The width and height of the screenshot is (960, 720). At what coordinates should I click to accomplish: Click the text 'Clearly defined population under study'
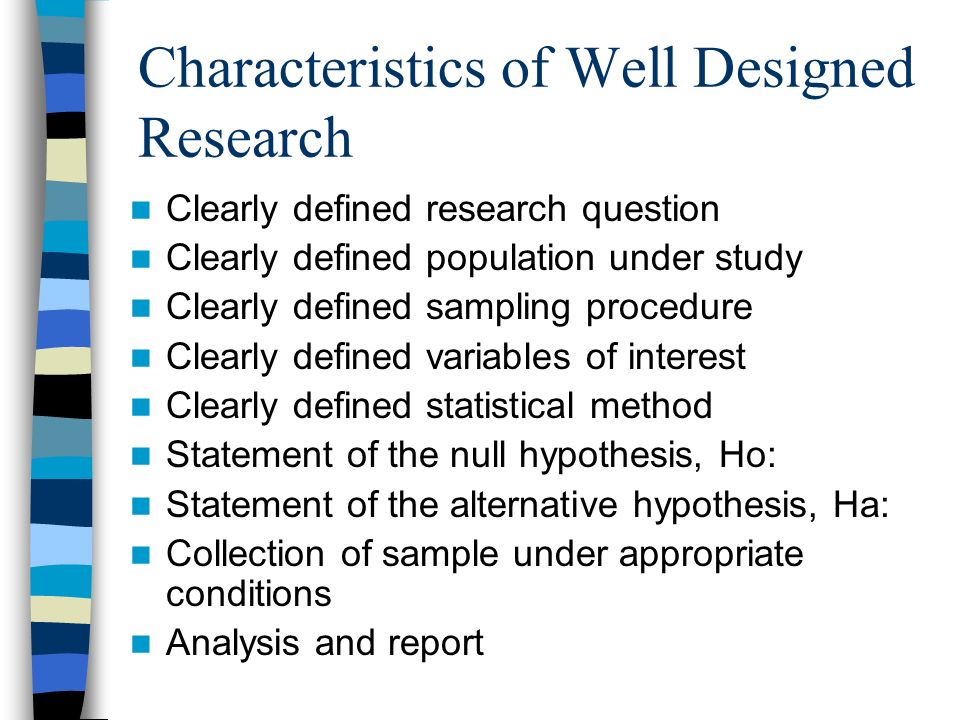tap(484, 259)
